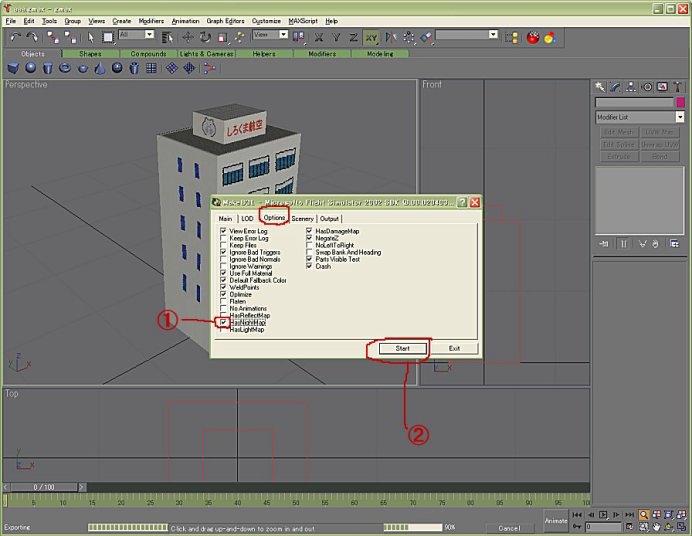Open the MAXScript menu
The height and width of the screenshot is (536, 692).
tap(303, 20)
